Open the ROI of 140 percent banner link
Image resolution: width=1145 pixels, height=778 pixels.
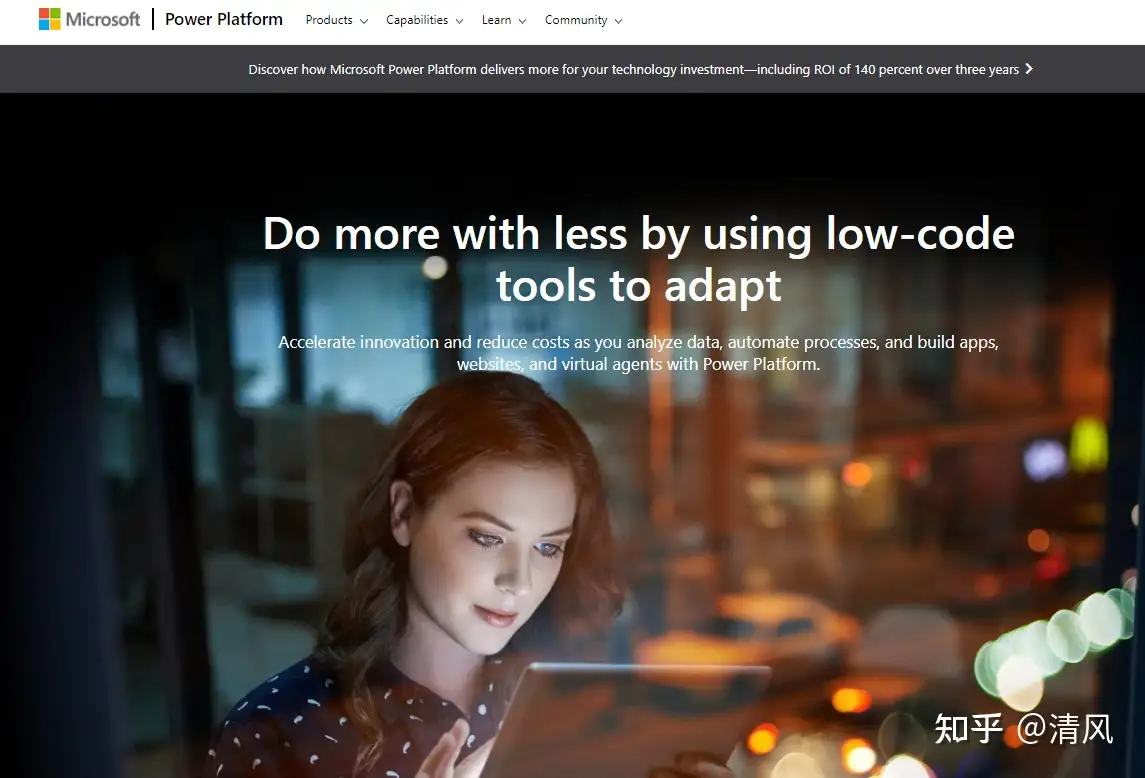coord(640,69)
